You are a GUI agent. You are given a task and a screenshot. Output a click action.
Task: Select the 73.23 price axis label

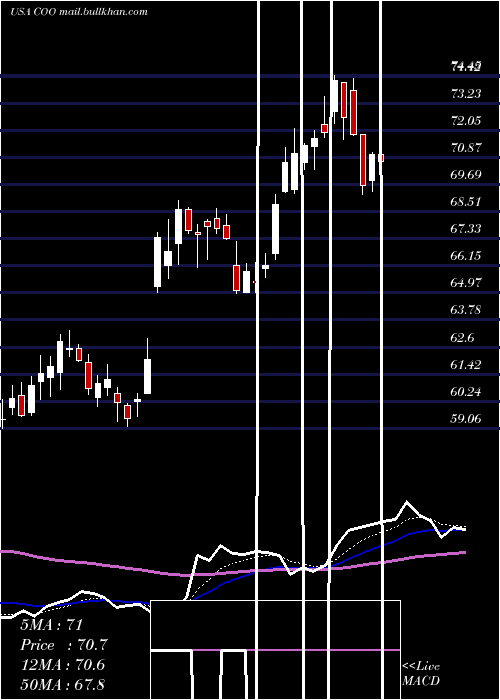click(x=467, y=94)
